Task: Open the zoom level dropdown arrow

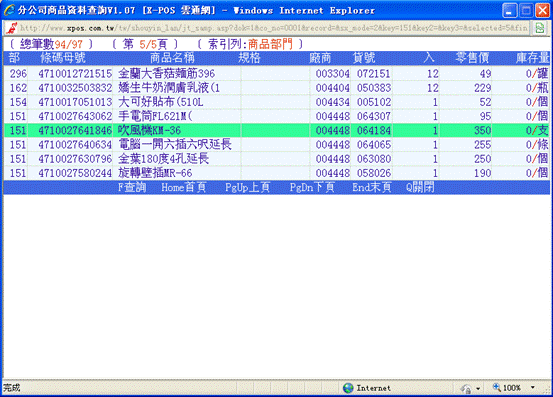Action: pyautogui.click(x=533, y=388)
